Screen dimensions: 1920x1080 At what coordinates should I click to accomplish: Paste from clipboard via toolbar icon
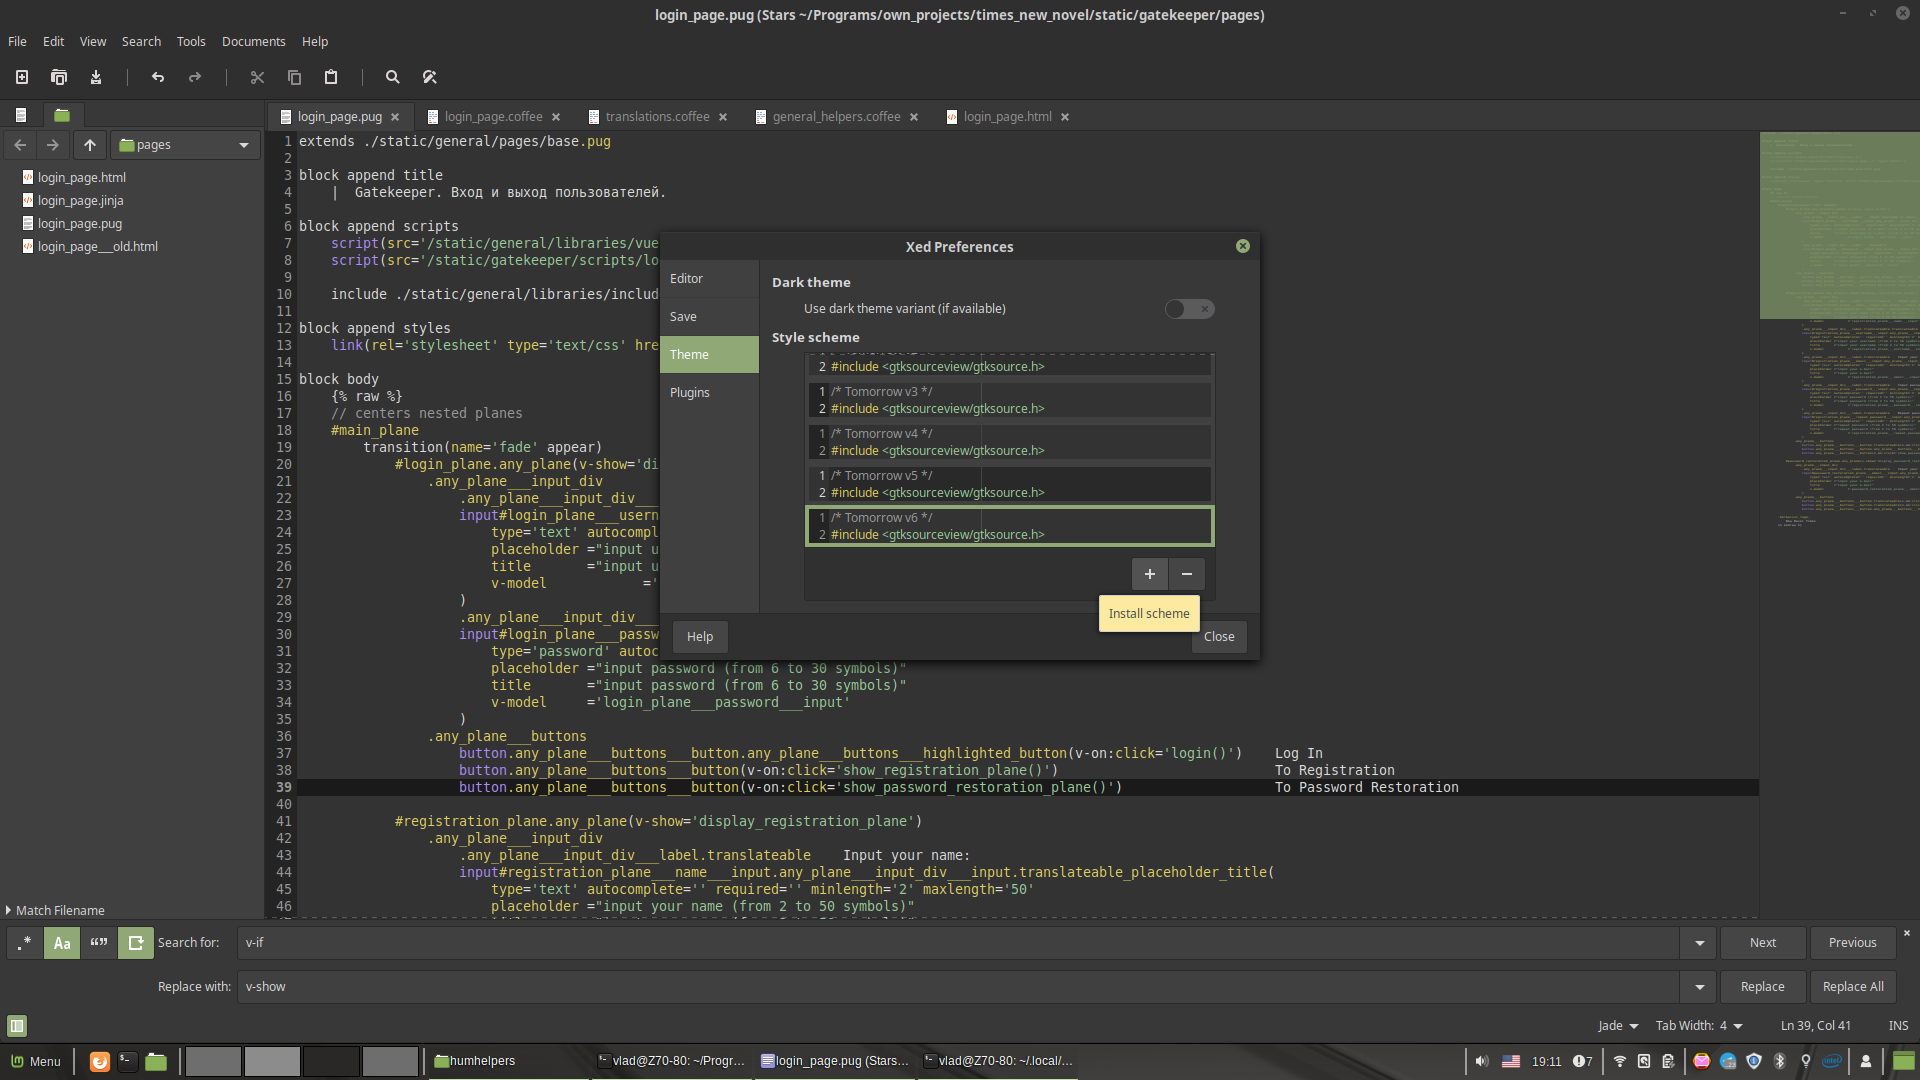[331, 77]
